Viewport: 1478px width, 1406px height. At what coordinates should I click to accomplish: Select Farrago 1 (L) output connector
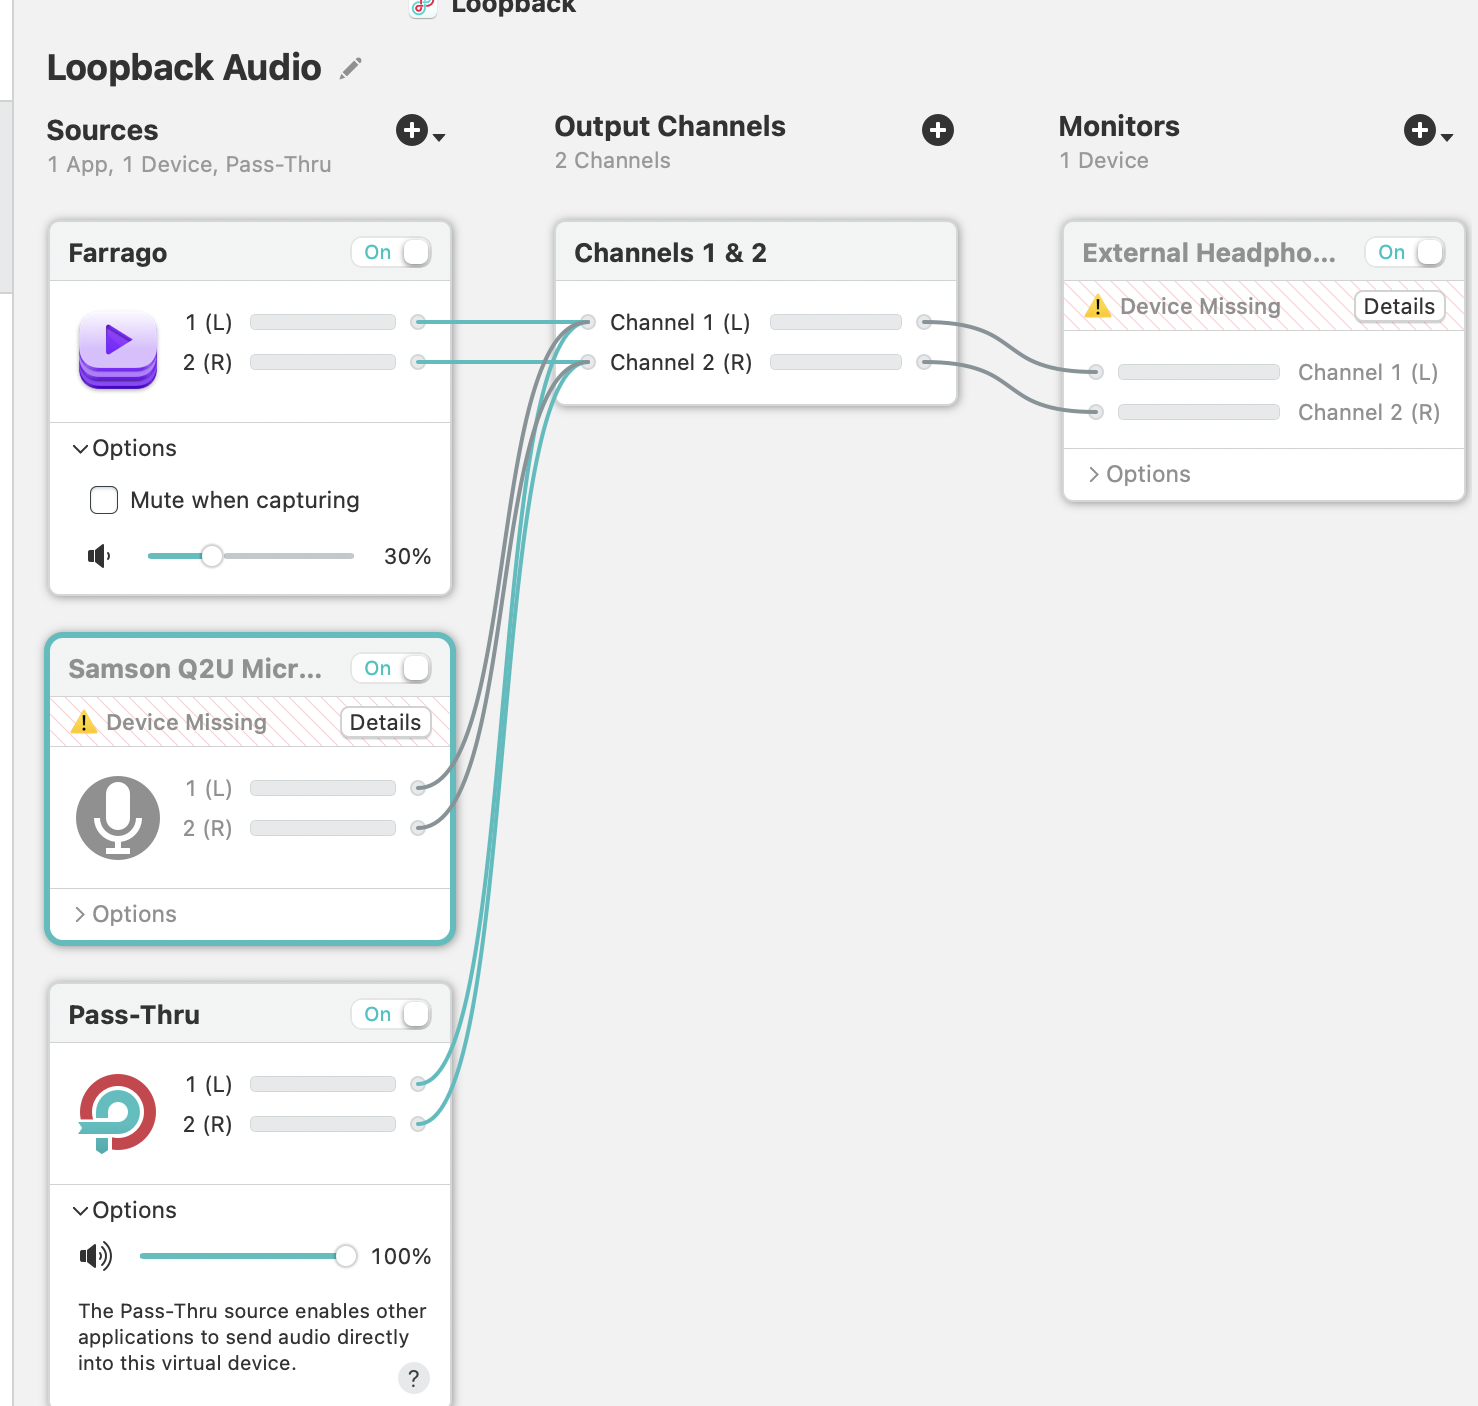tap(419, 322)
